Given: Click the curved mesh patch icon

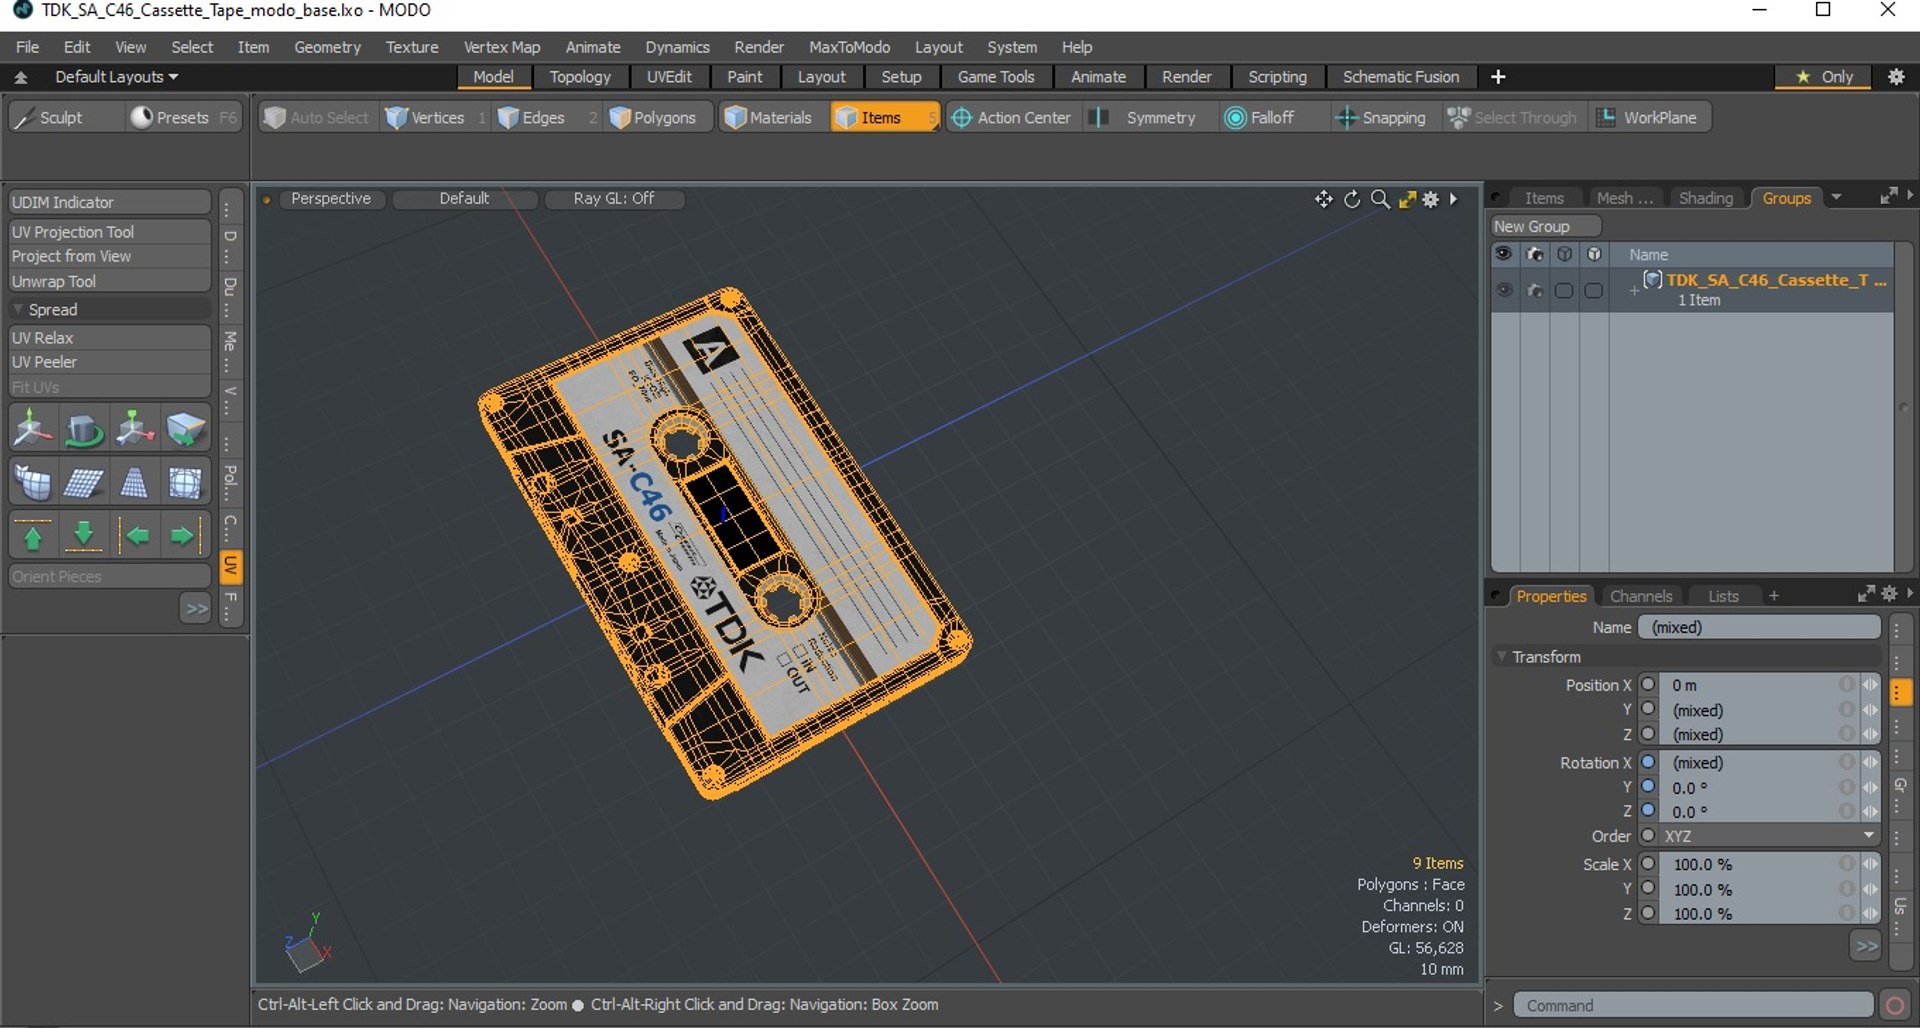Looking at the screenshot, I should [x=32, y=483].
